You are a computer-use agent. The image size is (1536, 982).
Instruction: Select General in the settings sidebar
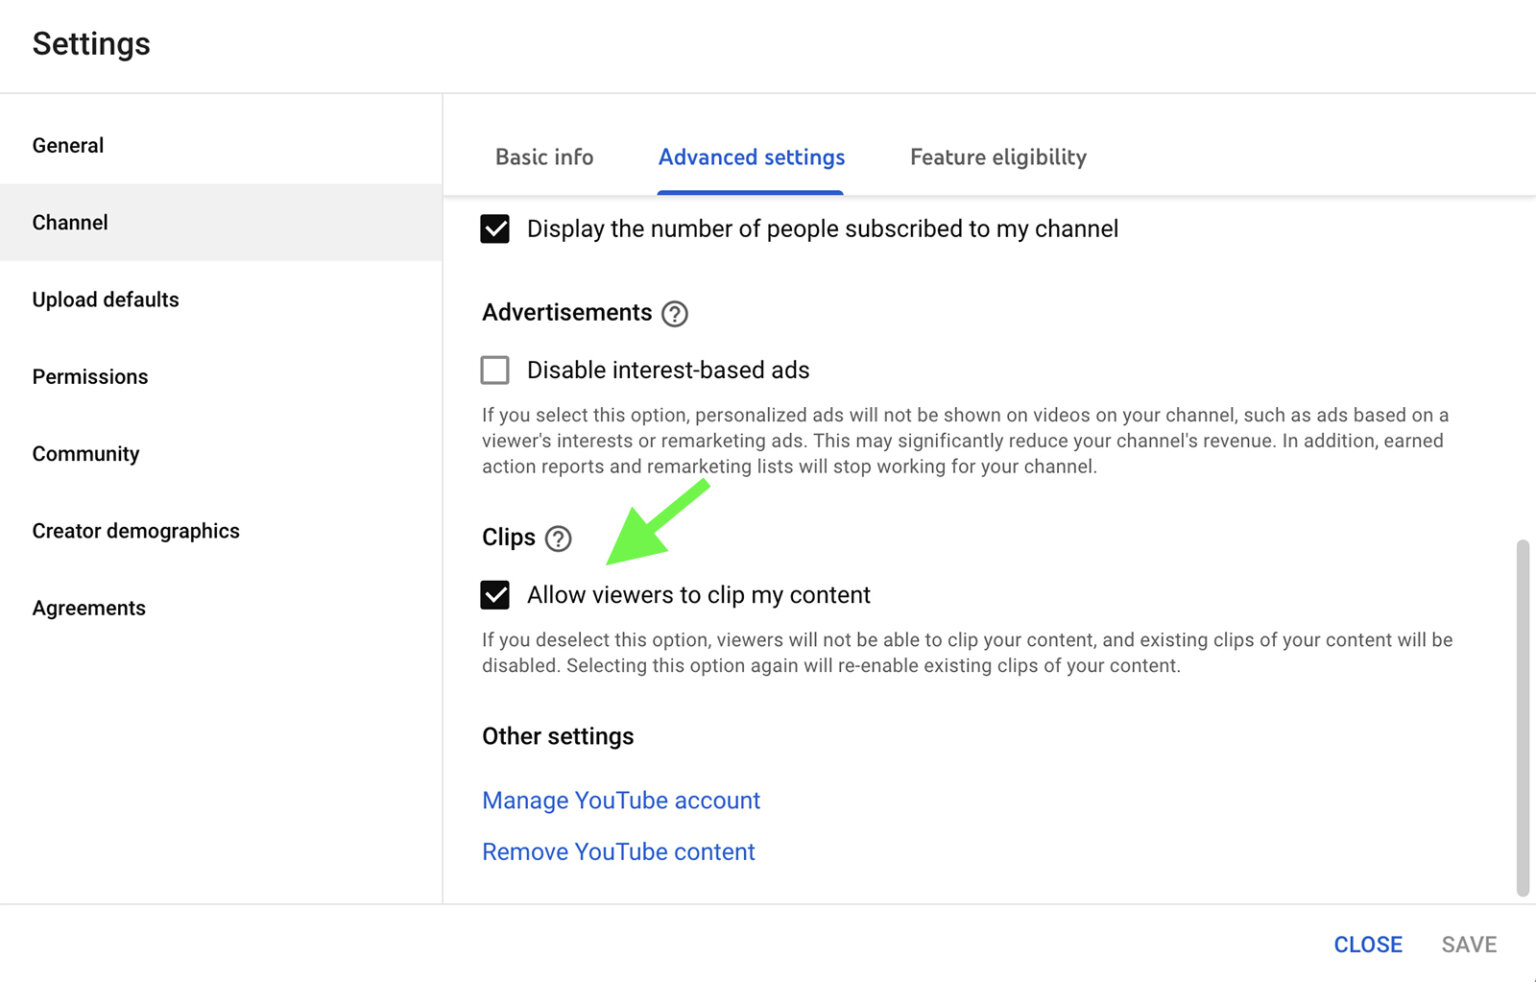coord(68,145)
